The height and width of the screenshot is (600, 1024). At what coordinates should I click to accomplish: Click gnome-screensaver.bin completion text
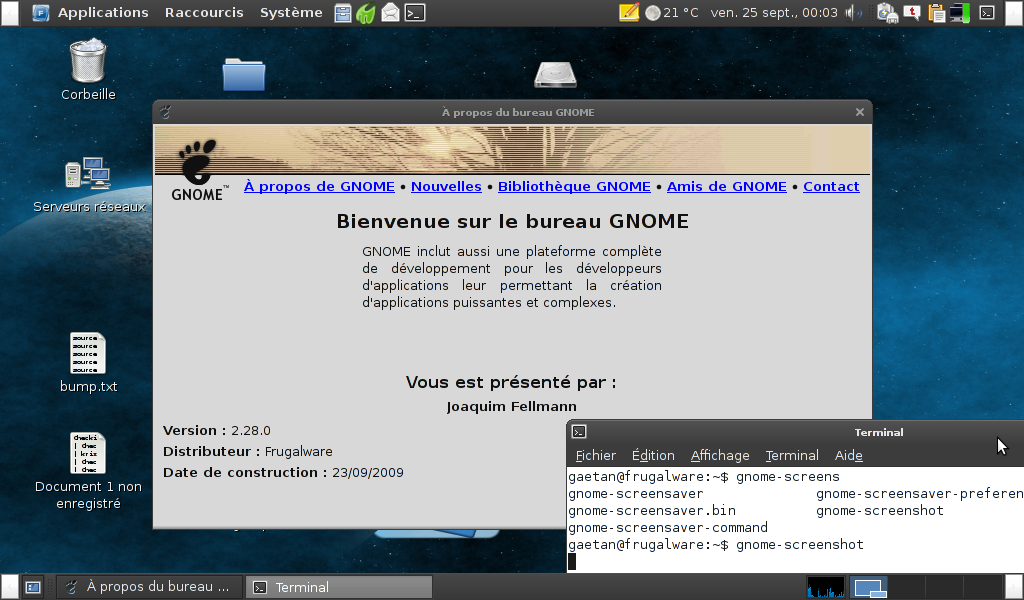(x=652, y=511)
